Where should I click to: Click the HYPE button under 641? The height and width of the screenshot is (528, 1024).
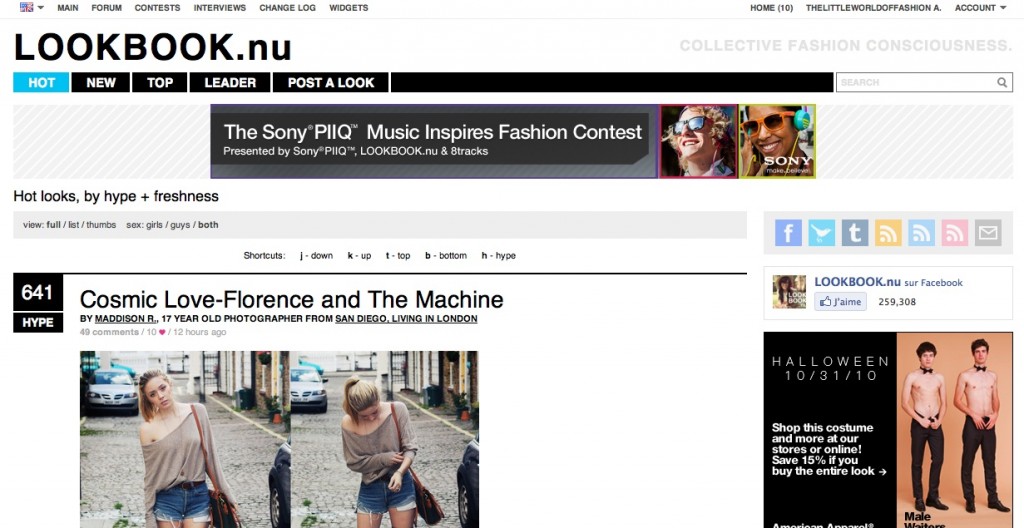coord(38,323)
